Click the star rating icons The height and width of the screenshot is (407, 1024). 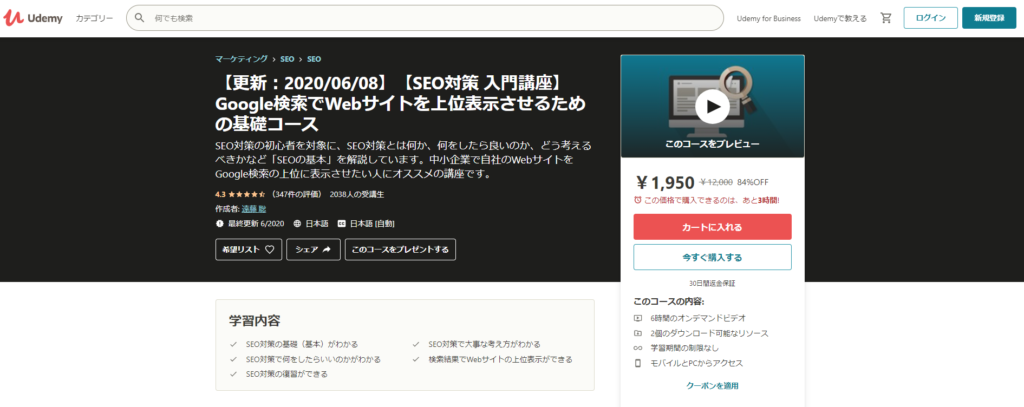pyautogui.click(x=246, y=194)
